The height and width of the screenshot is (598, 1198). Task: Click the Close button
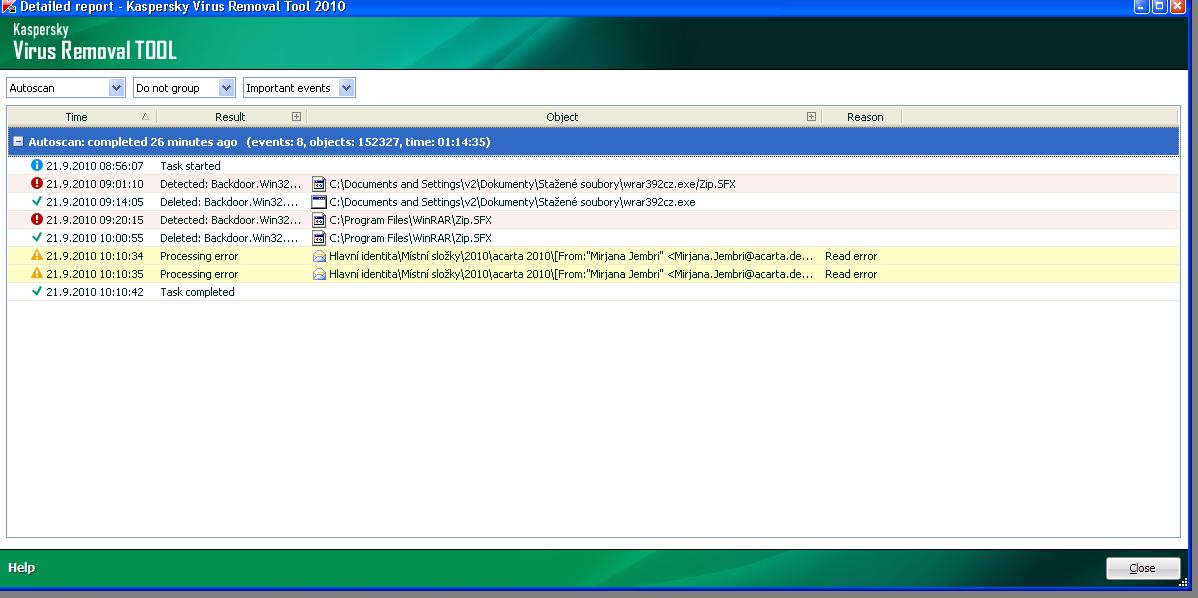click(1143, 568)
